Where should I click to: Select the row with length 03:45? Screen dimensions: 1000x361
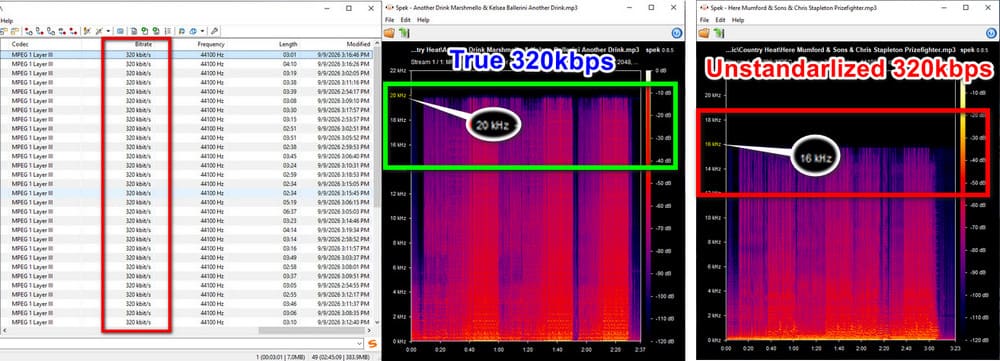[x=186, y=156]
